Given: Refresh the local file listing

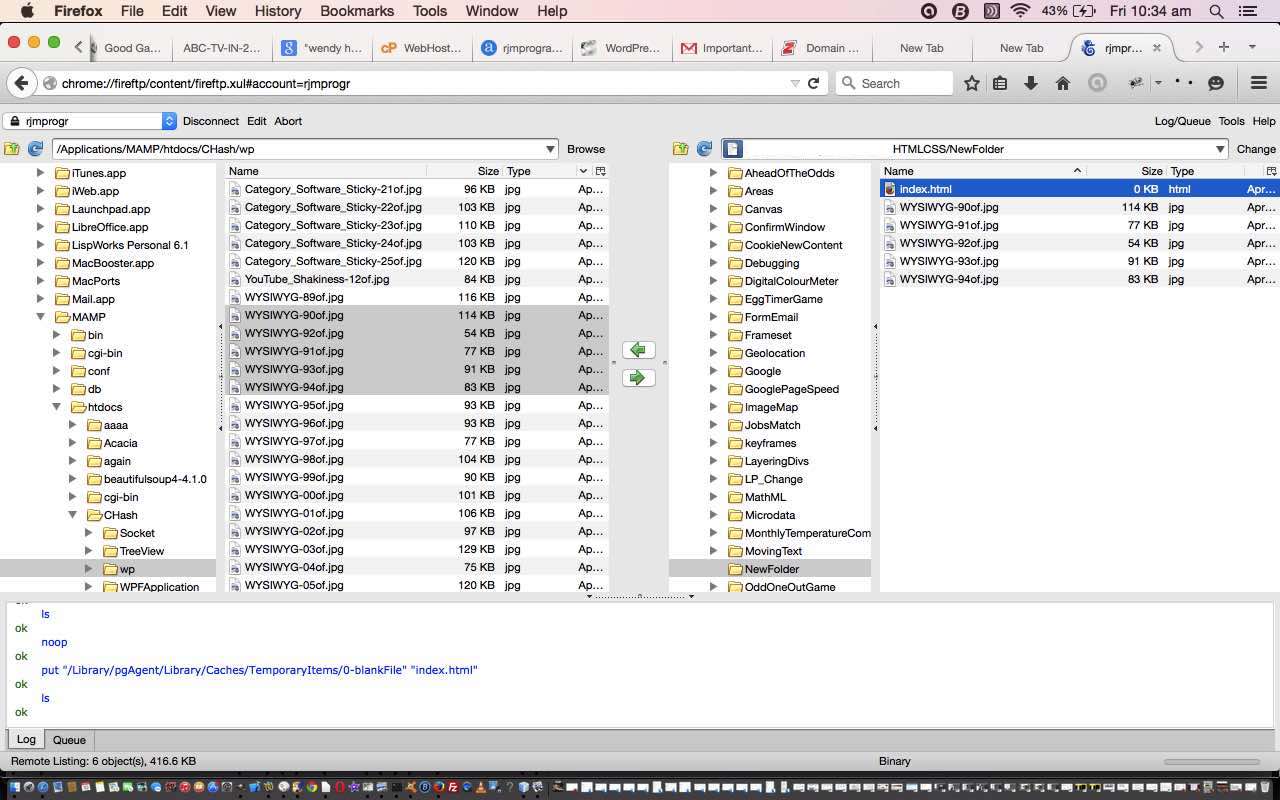Looking at the screenshot, I should coord(35,149).
